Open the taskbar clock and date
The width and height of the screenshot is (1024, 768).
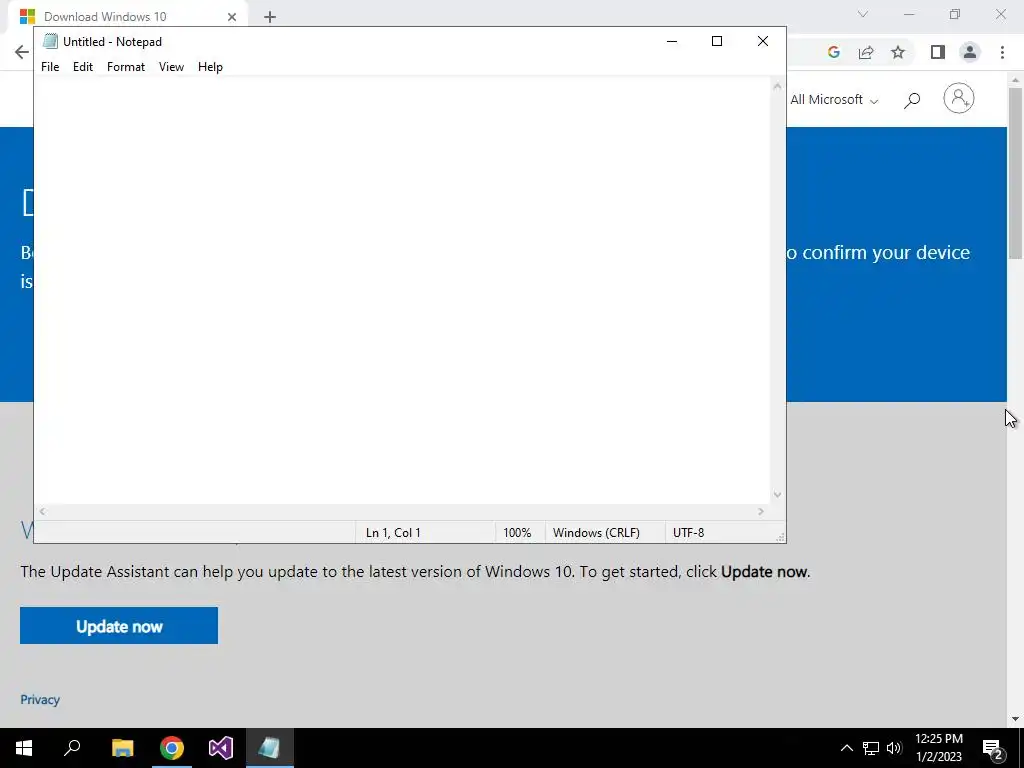pyautogui.click(x=938, y=748)
